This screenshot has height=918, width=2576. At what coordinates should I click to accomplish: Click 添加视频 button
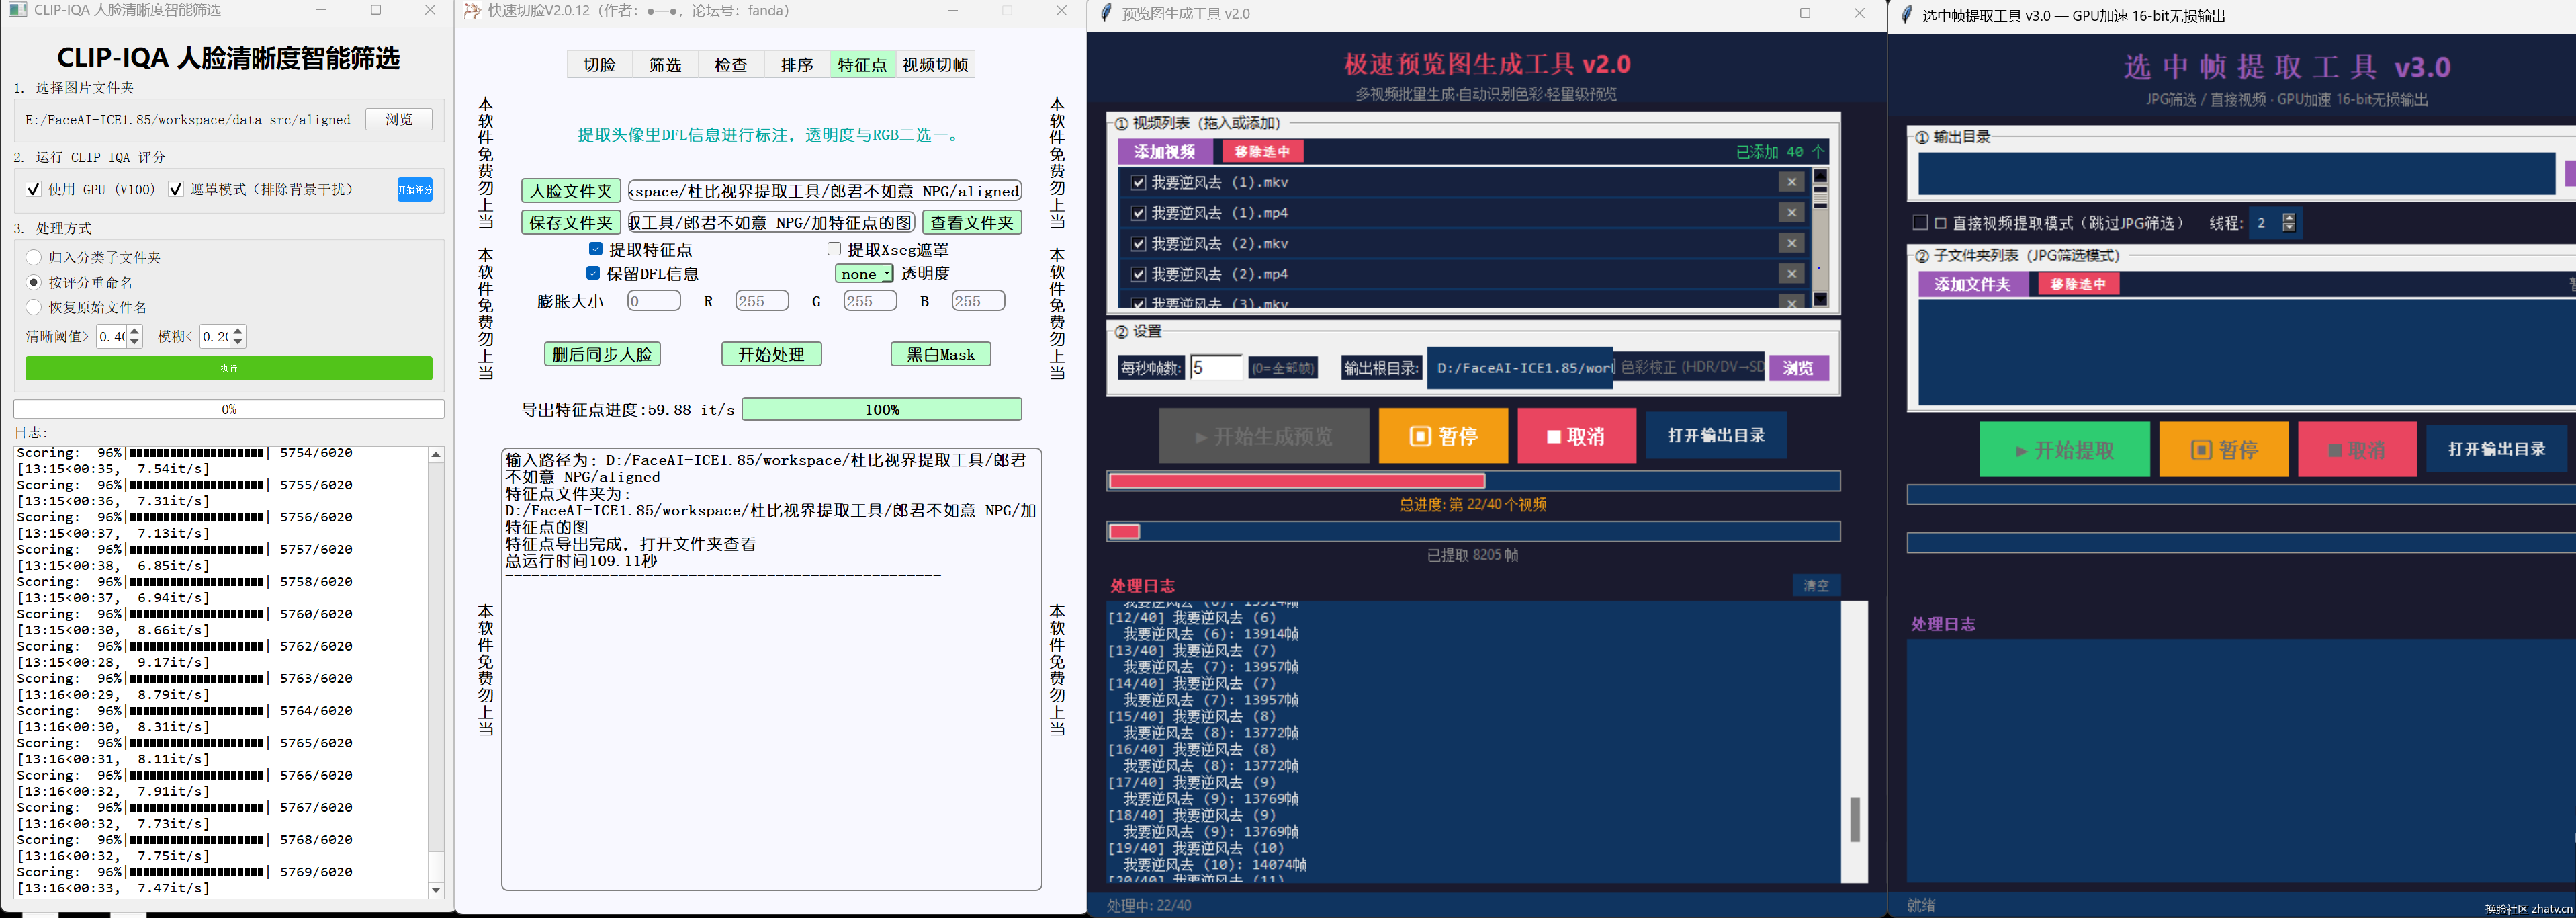(x=1165, y=151)
